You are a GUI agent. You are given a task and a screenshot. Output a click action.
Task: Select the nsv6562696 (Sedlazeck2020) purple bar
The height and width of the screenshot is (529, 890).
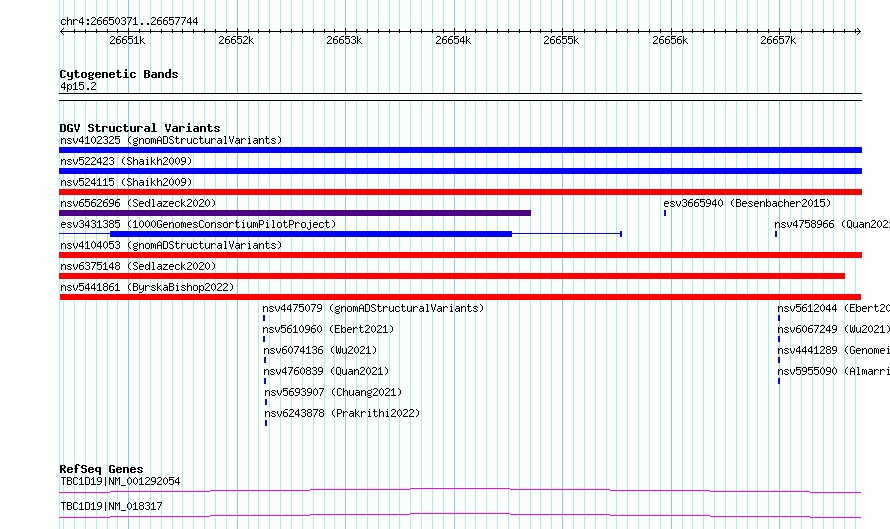[295, 213]
